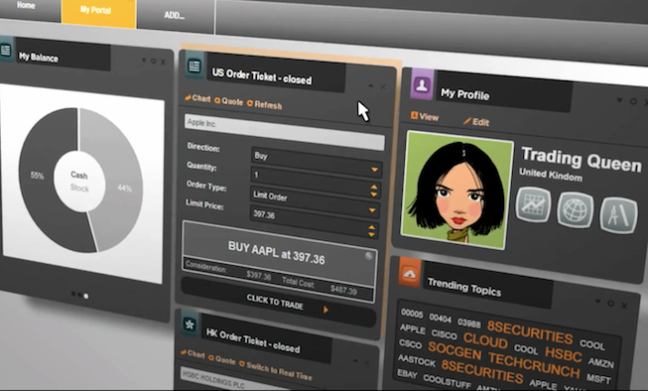The height and width of the screenshot is (391, 649).
Task: Click the US Order Ticket panel icon
Action: [194, 66]
